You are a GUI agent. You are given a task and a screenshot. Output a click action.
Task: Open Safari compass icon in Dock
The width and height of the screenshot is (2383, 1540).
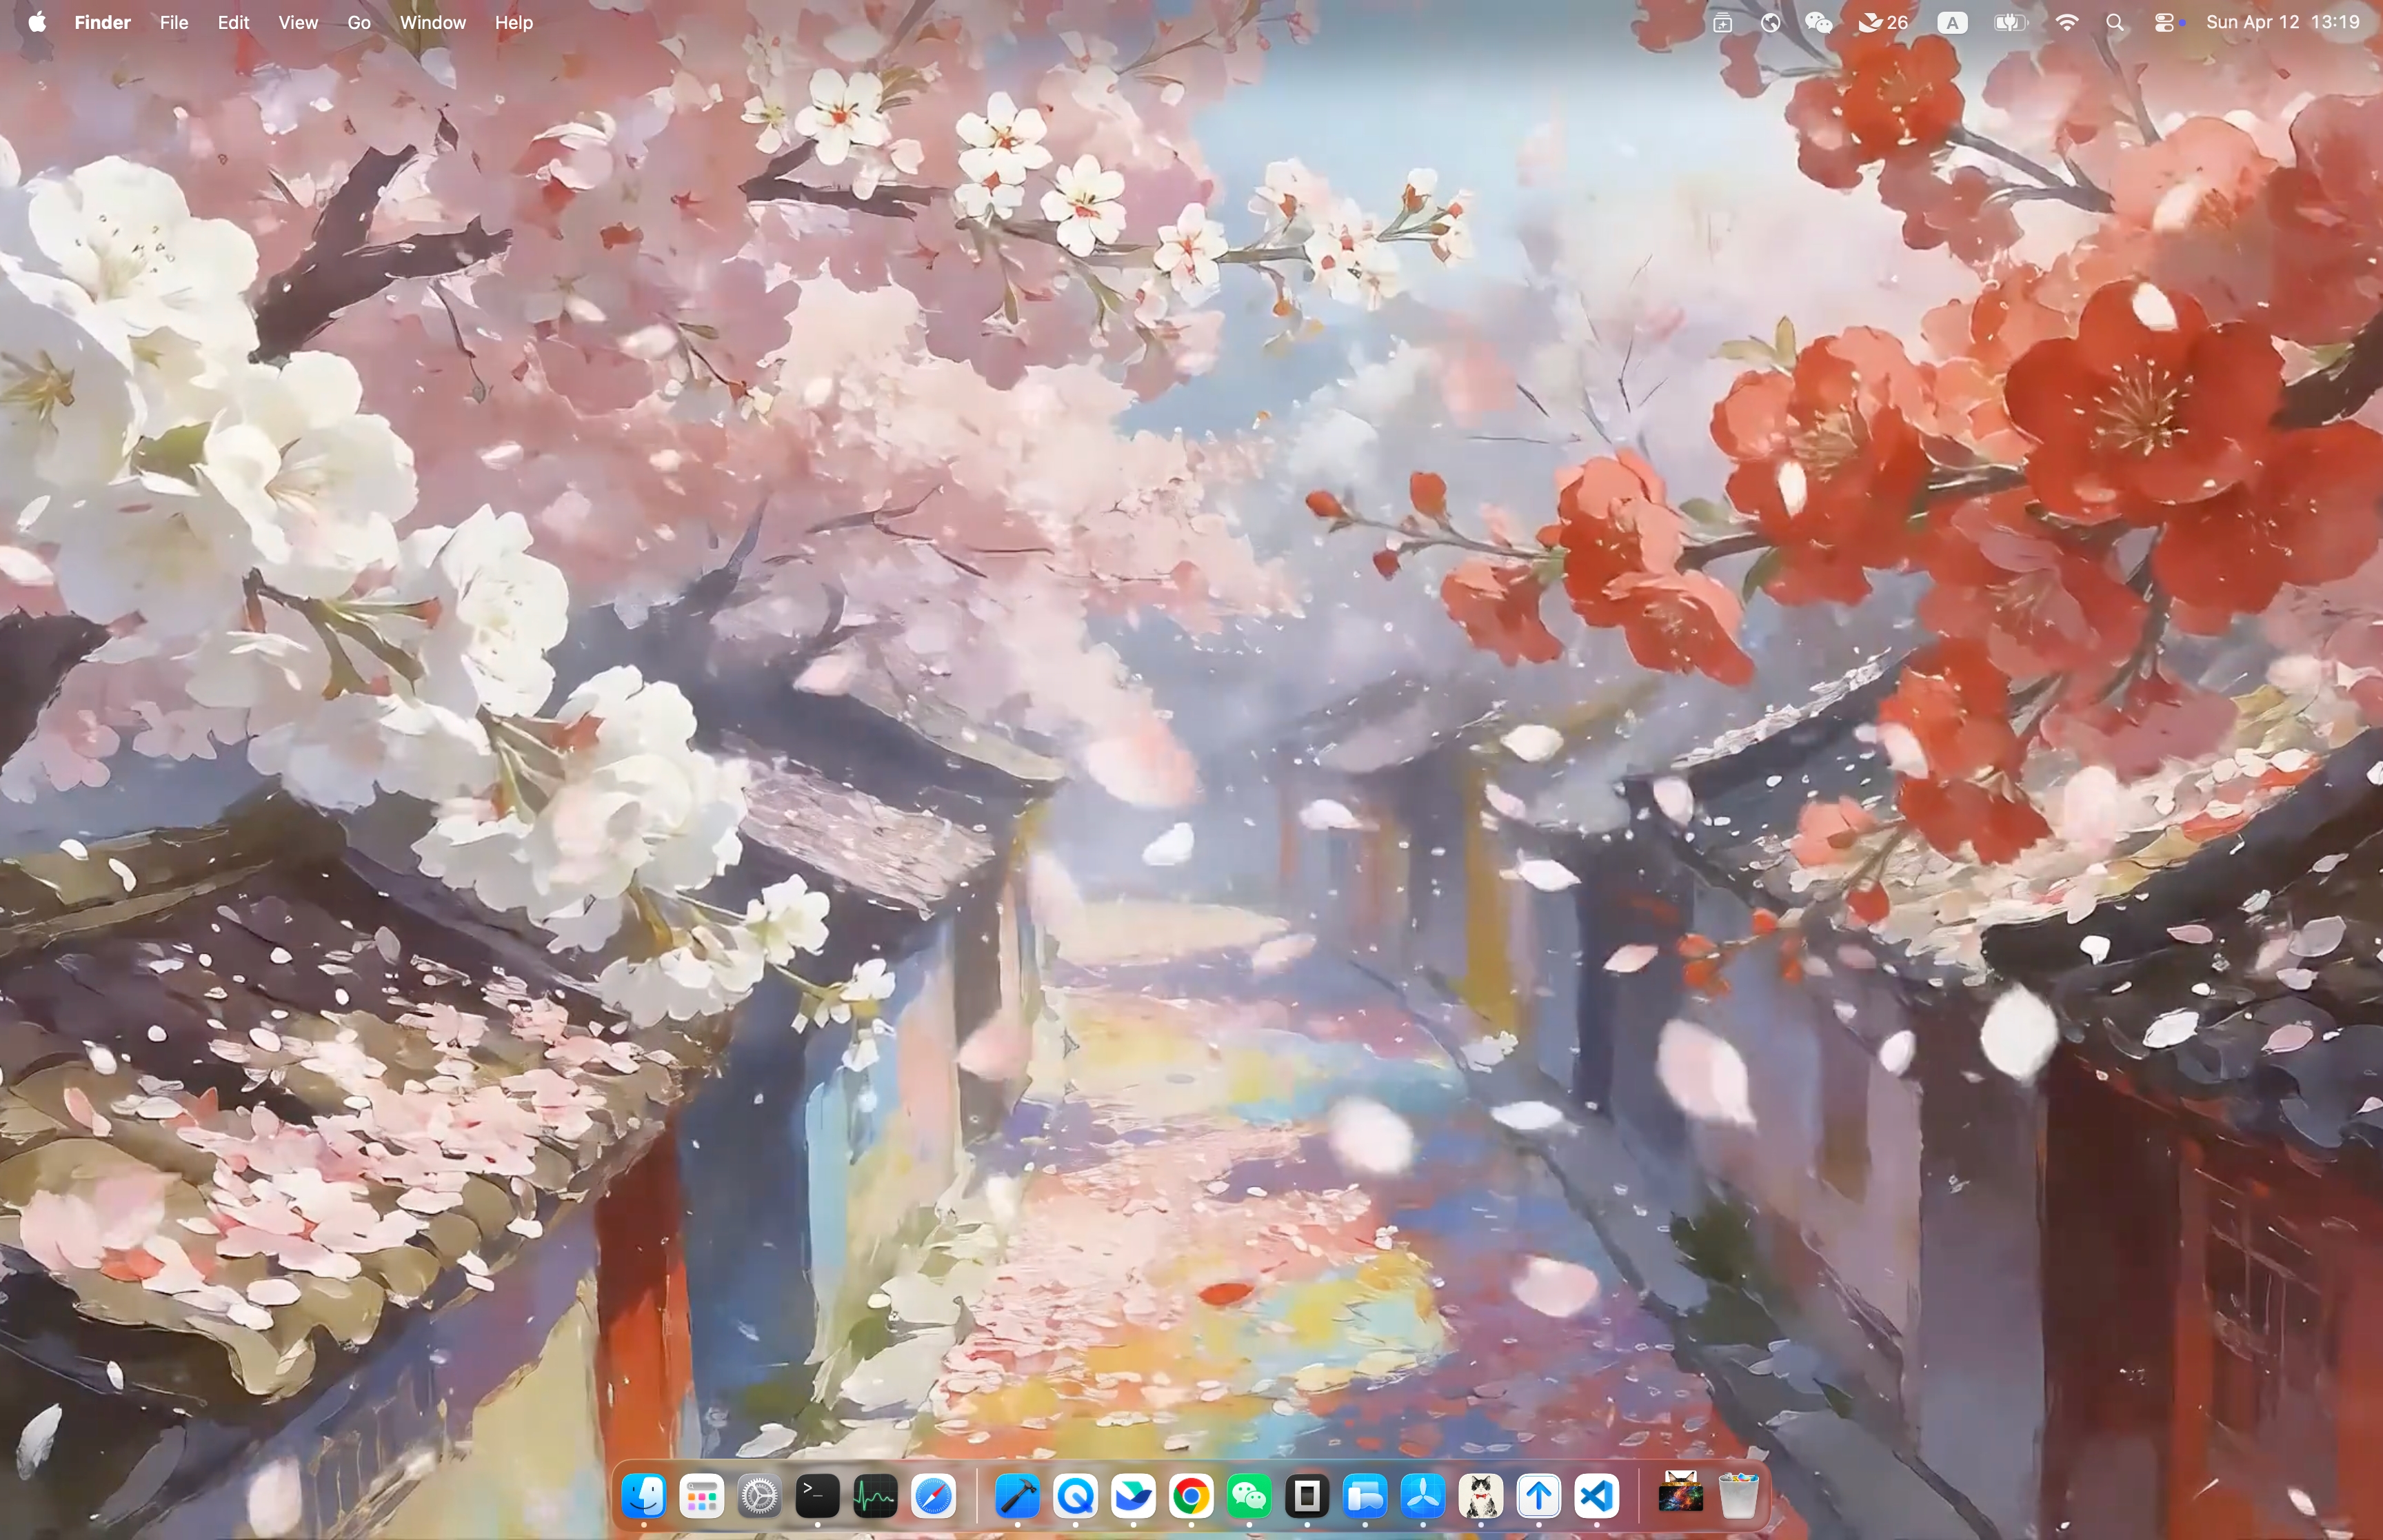point(934,1497)
